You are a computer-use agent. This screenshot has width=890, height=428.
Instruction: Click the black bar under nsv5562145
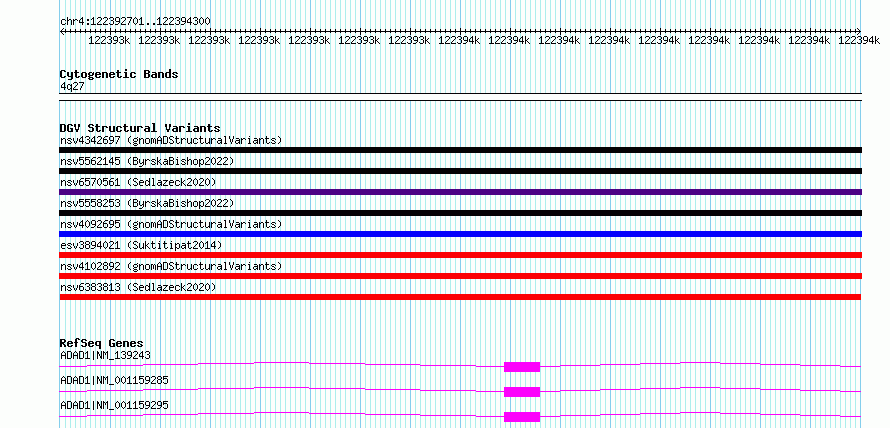pyautogui.click(x=461, y=171)
